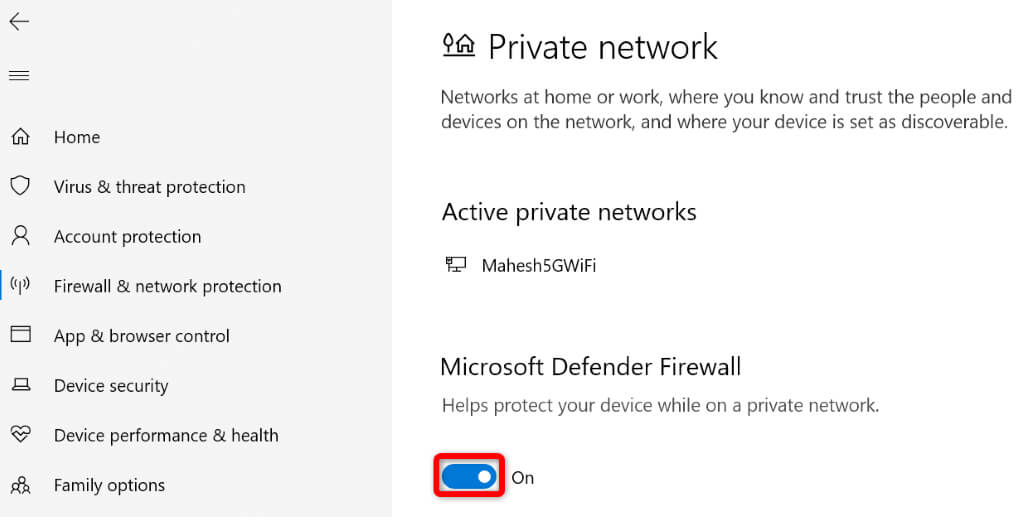Click the Home house icon
Viewport: 1024px width, 517px height.
(20, 137)
